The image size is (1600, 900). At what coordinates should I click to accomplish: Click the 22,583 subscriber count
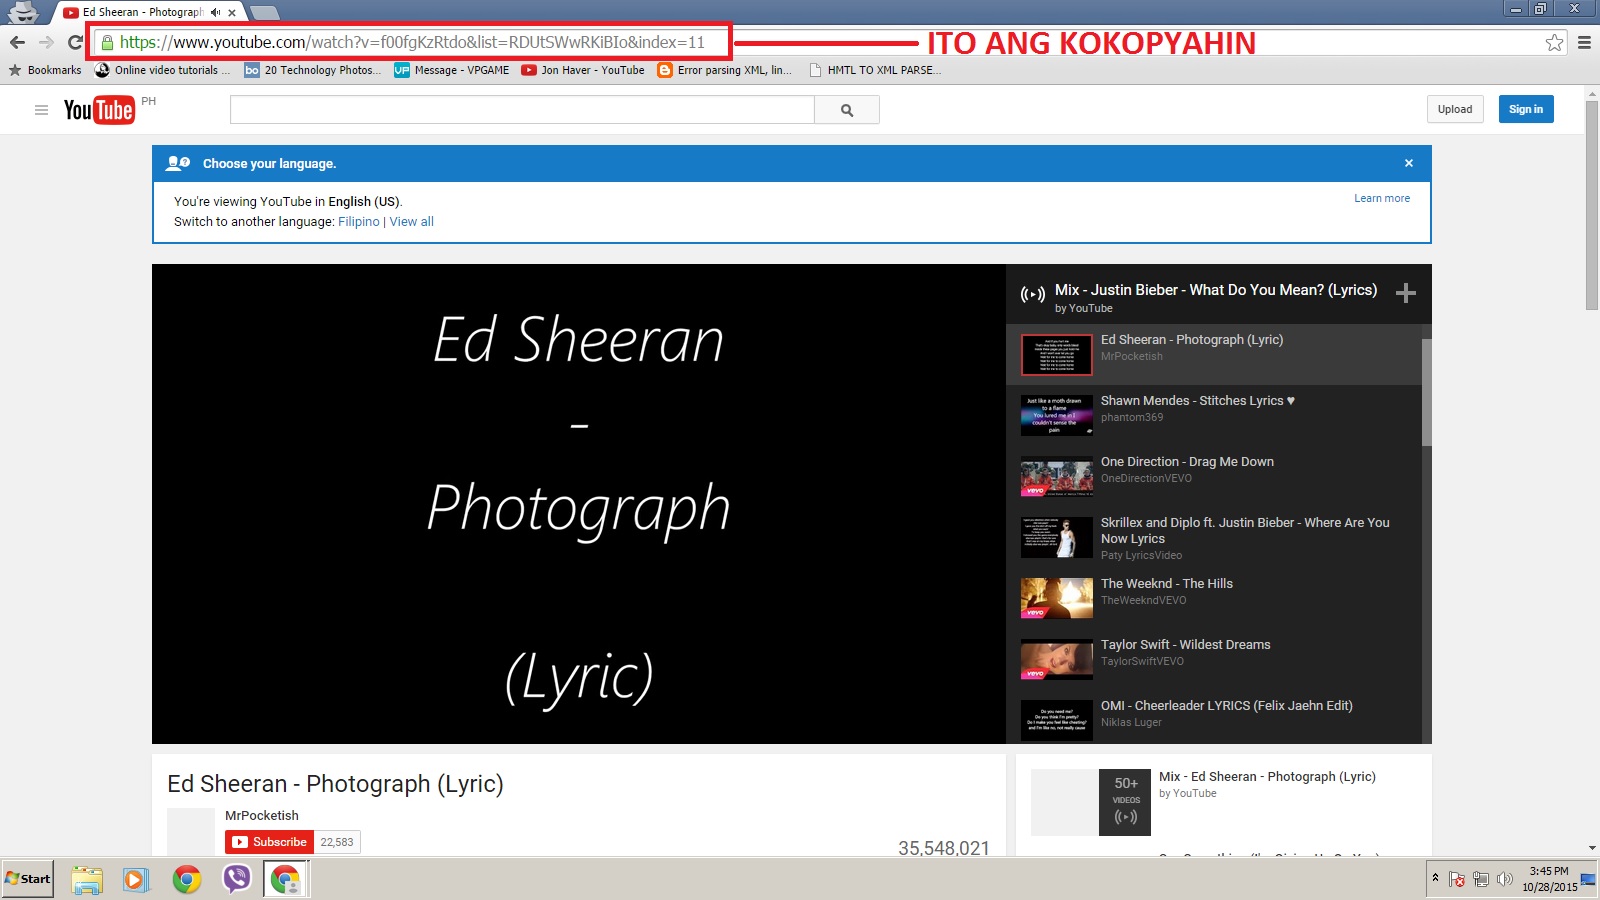tap(337, 842)
